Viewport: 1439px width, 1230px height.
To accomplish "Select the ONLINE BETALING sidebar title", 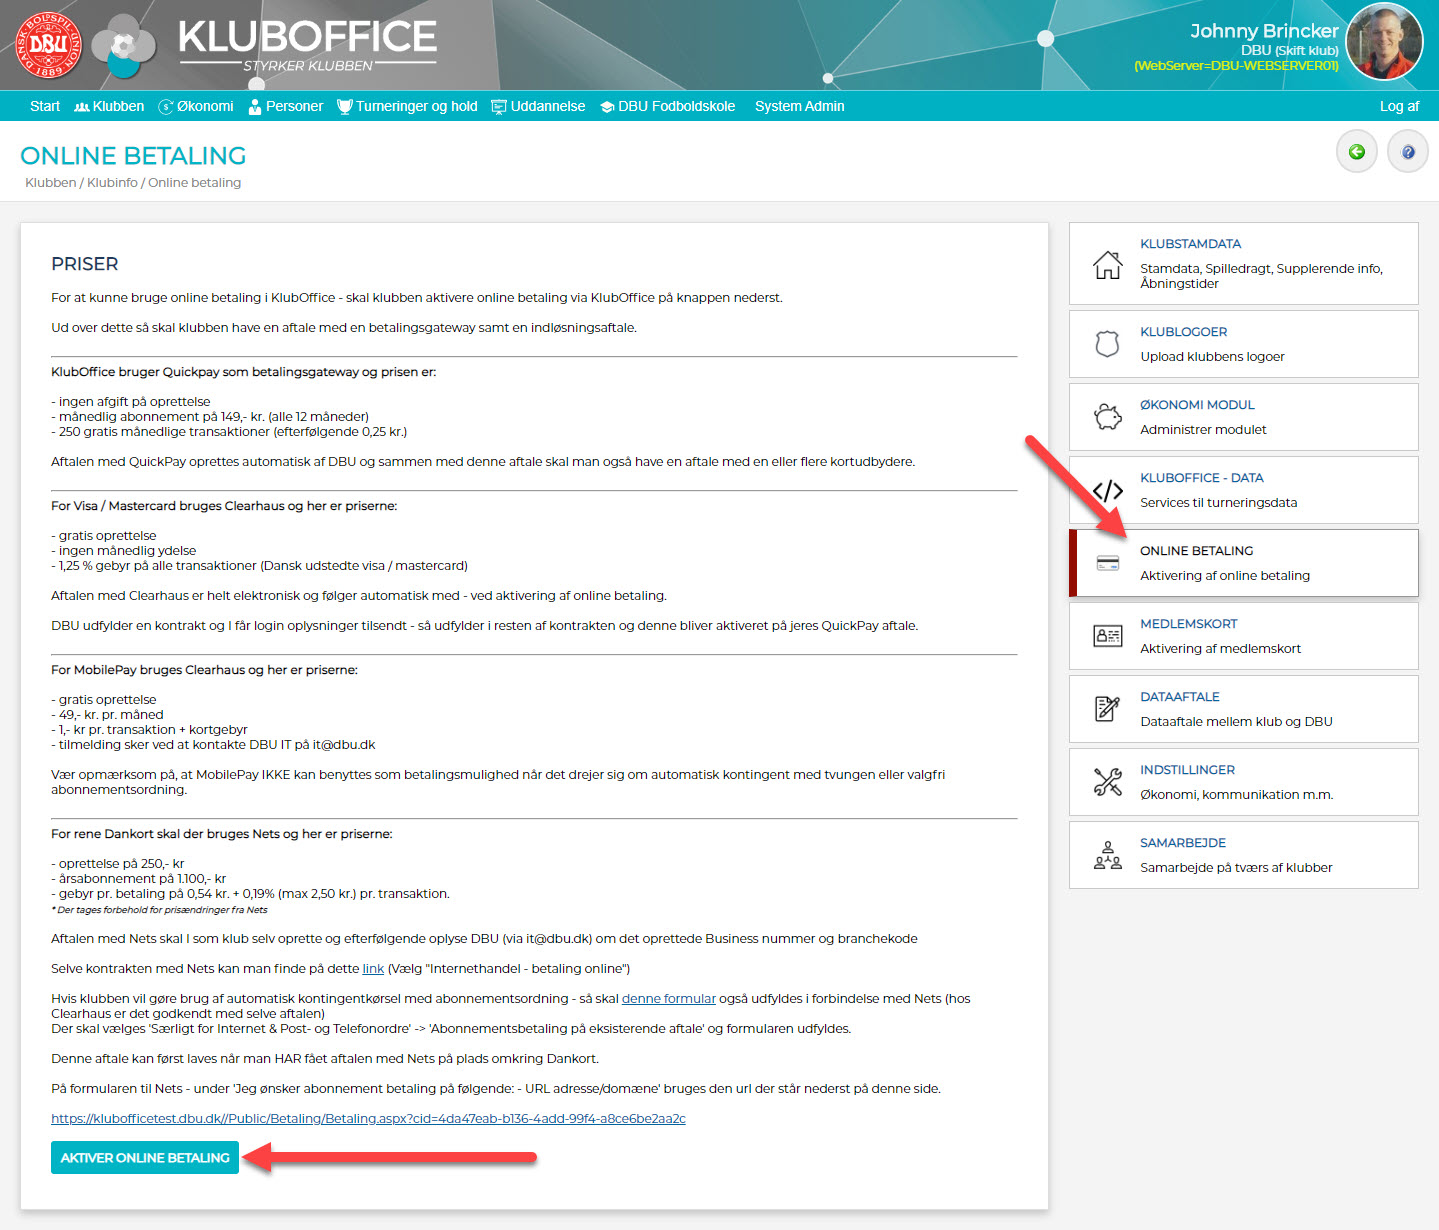I will click(x=1196, y=550).
